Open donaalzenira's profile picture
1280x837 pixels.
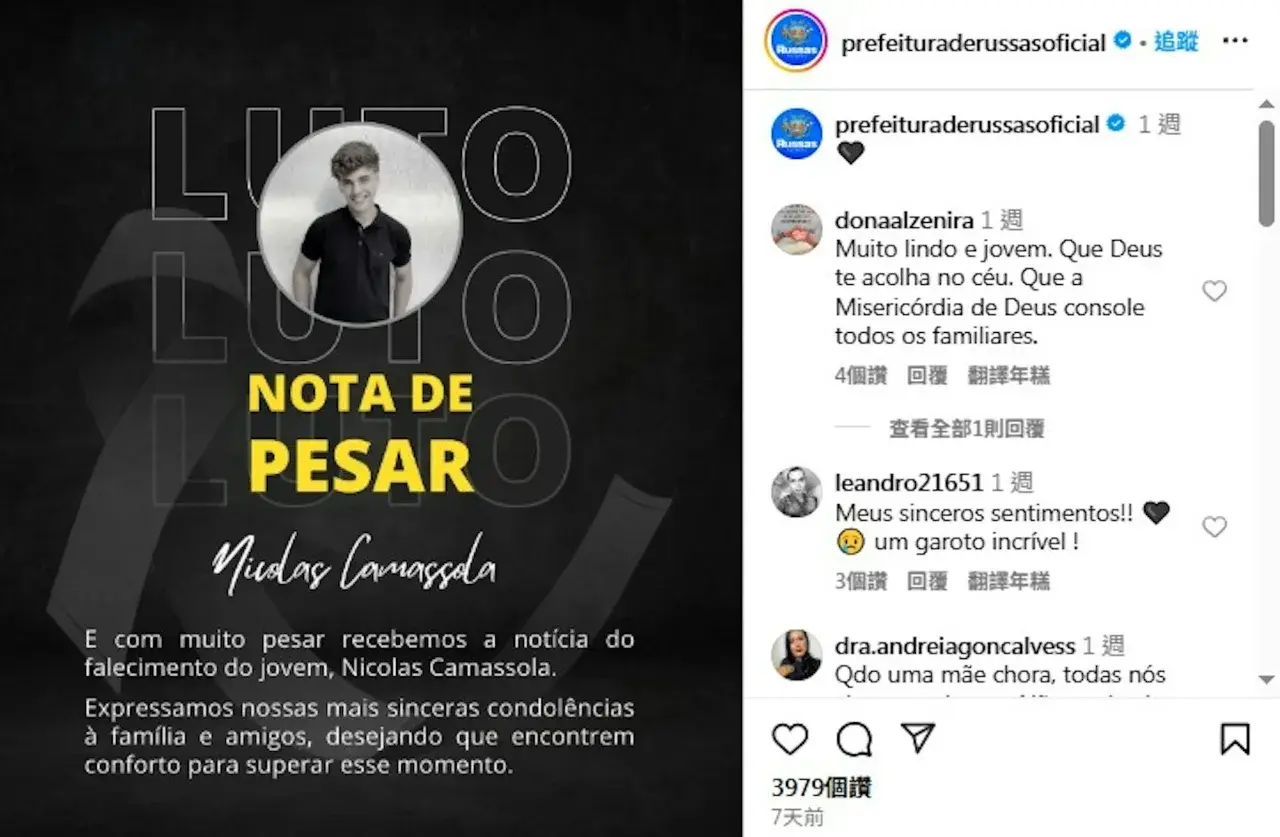tap(797, 230)
